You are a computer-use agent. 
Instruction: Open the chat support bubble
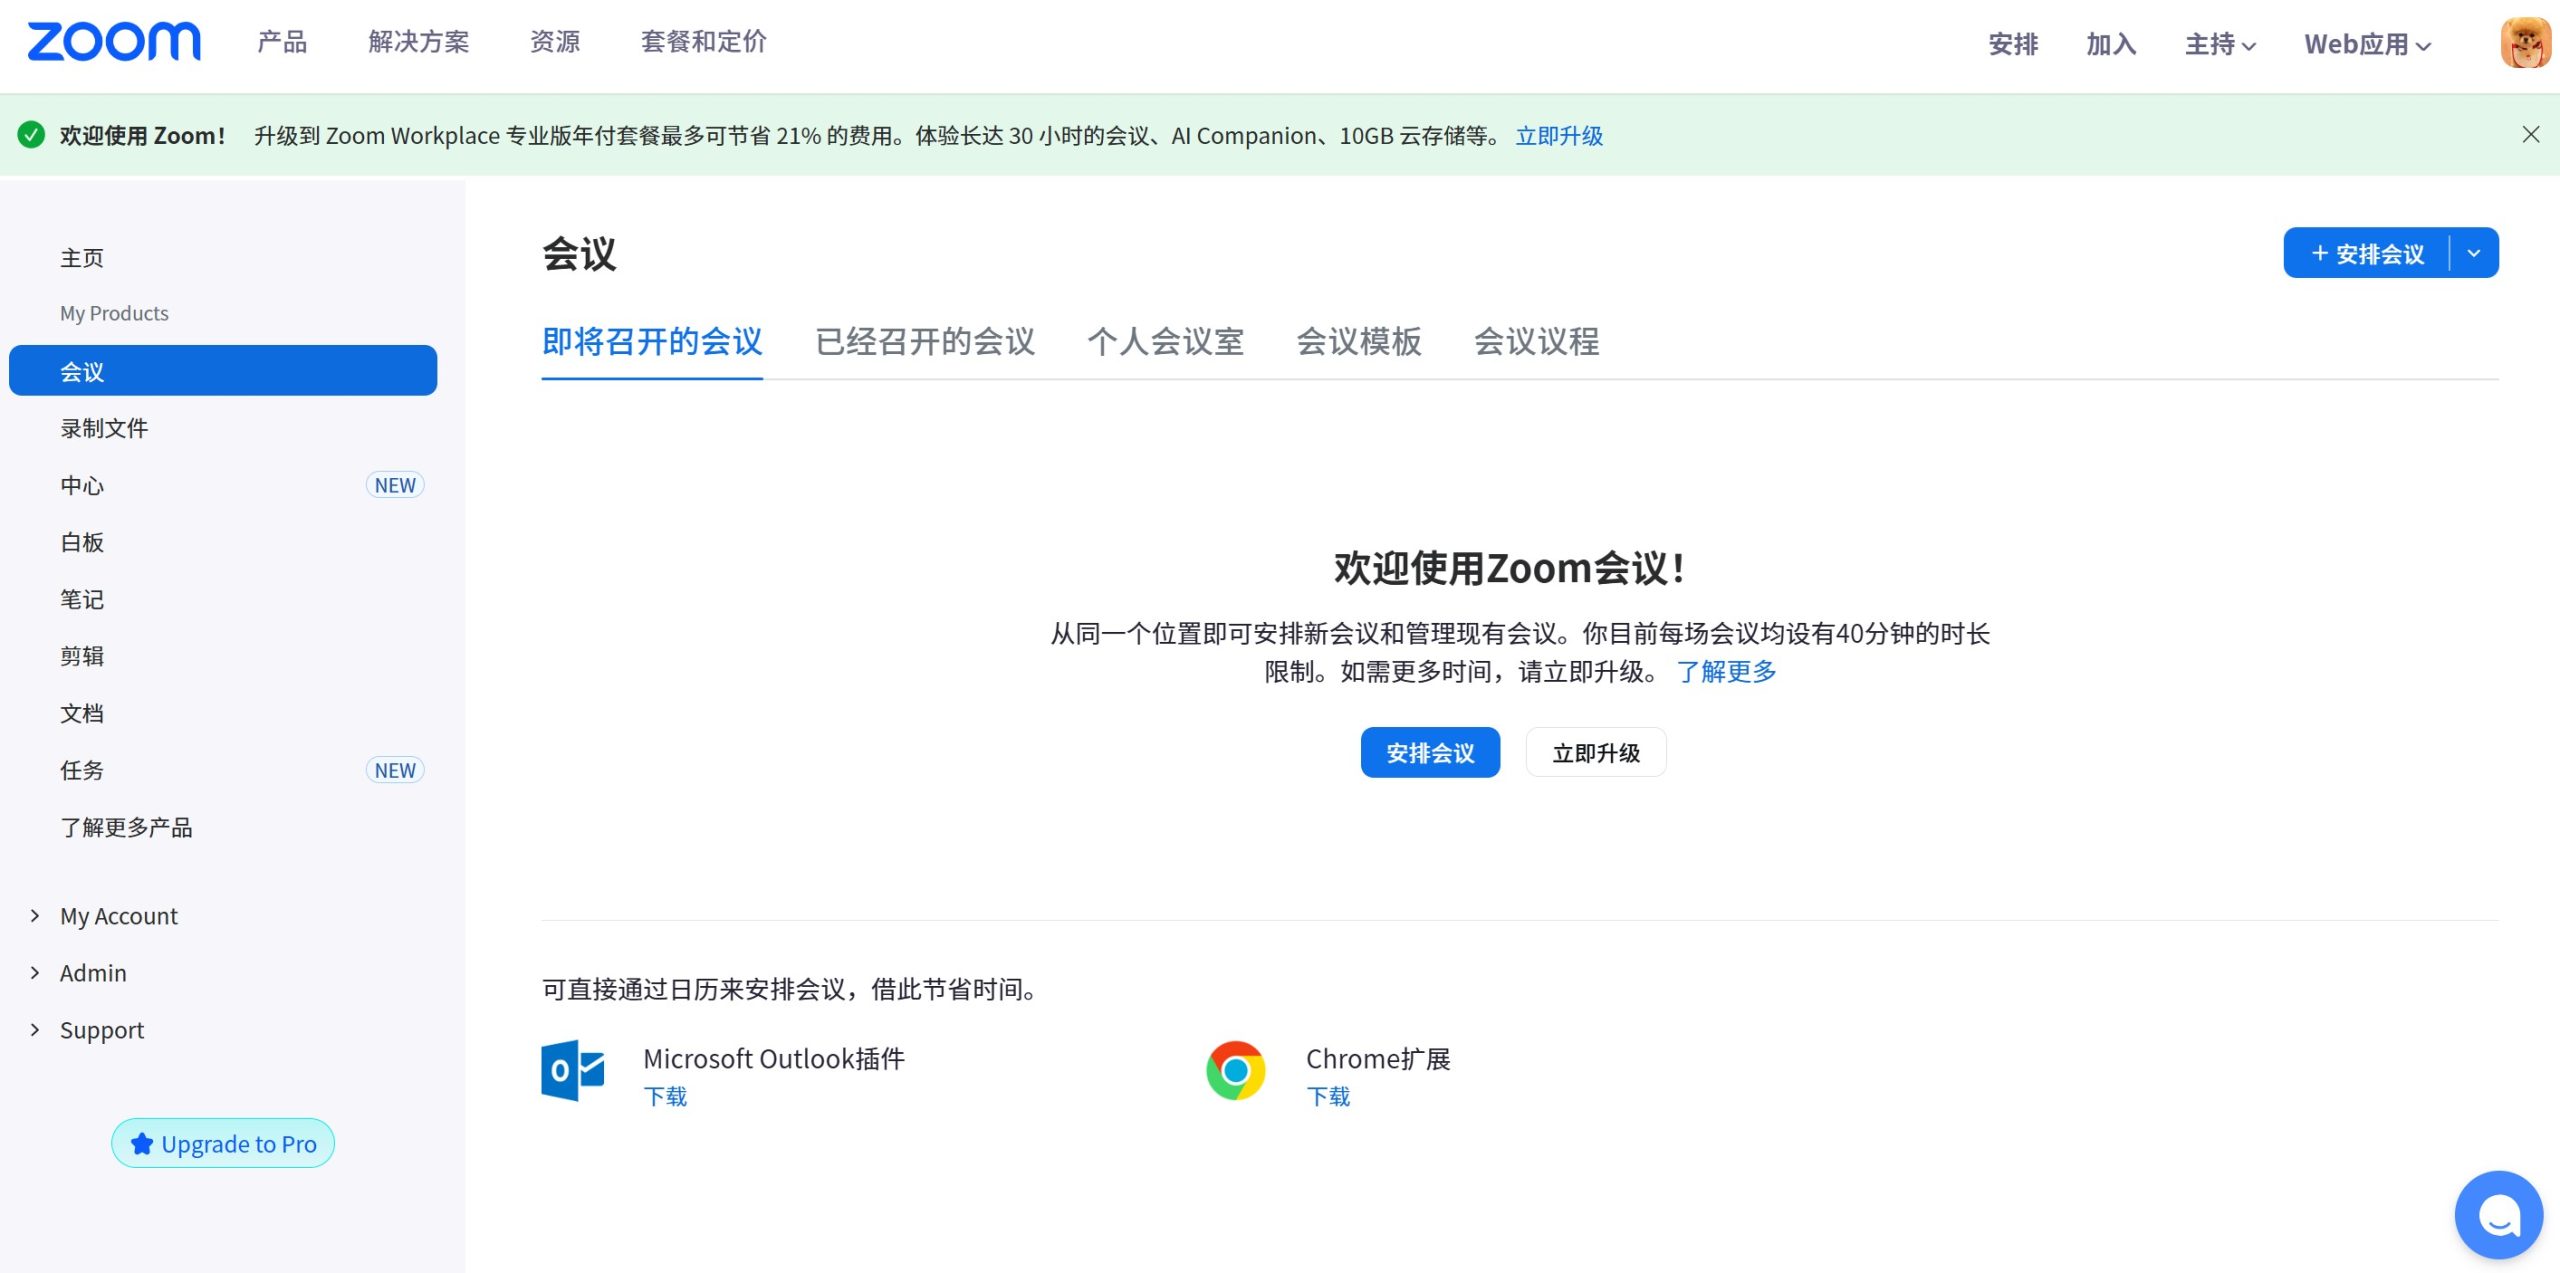2498,1214
